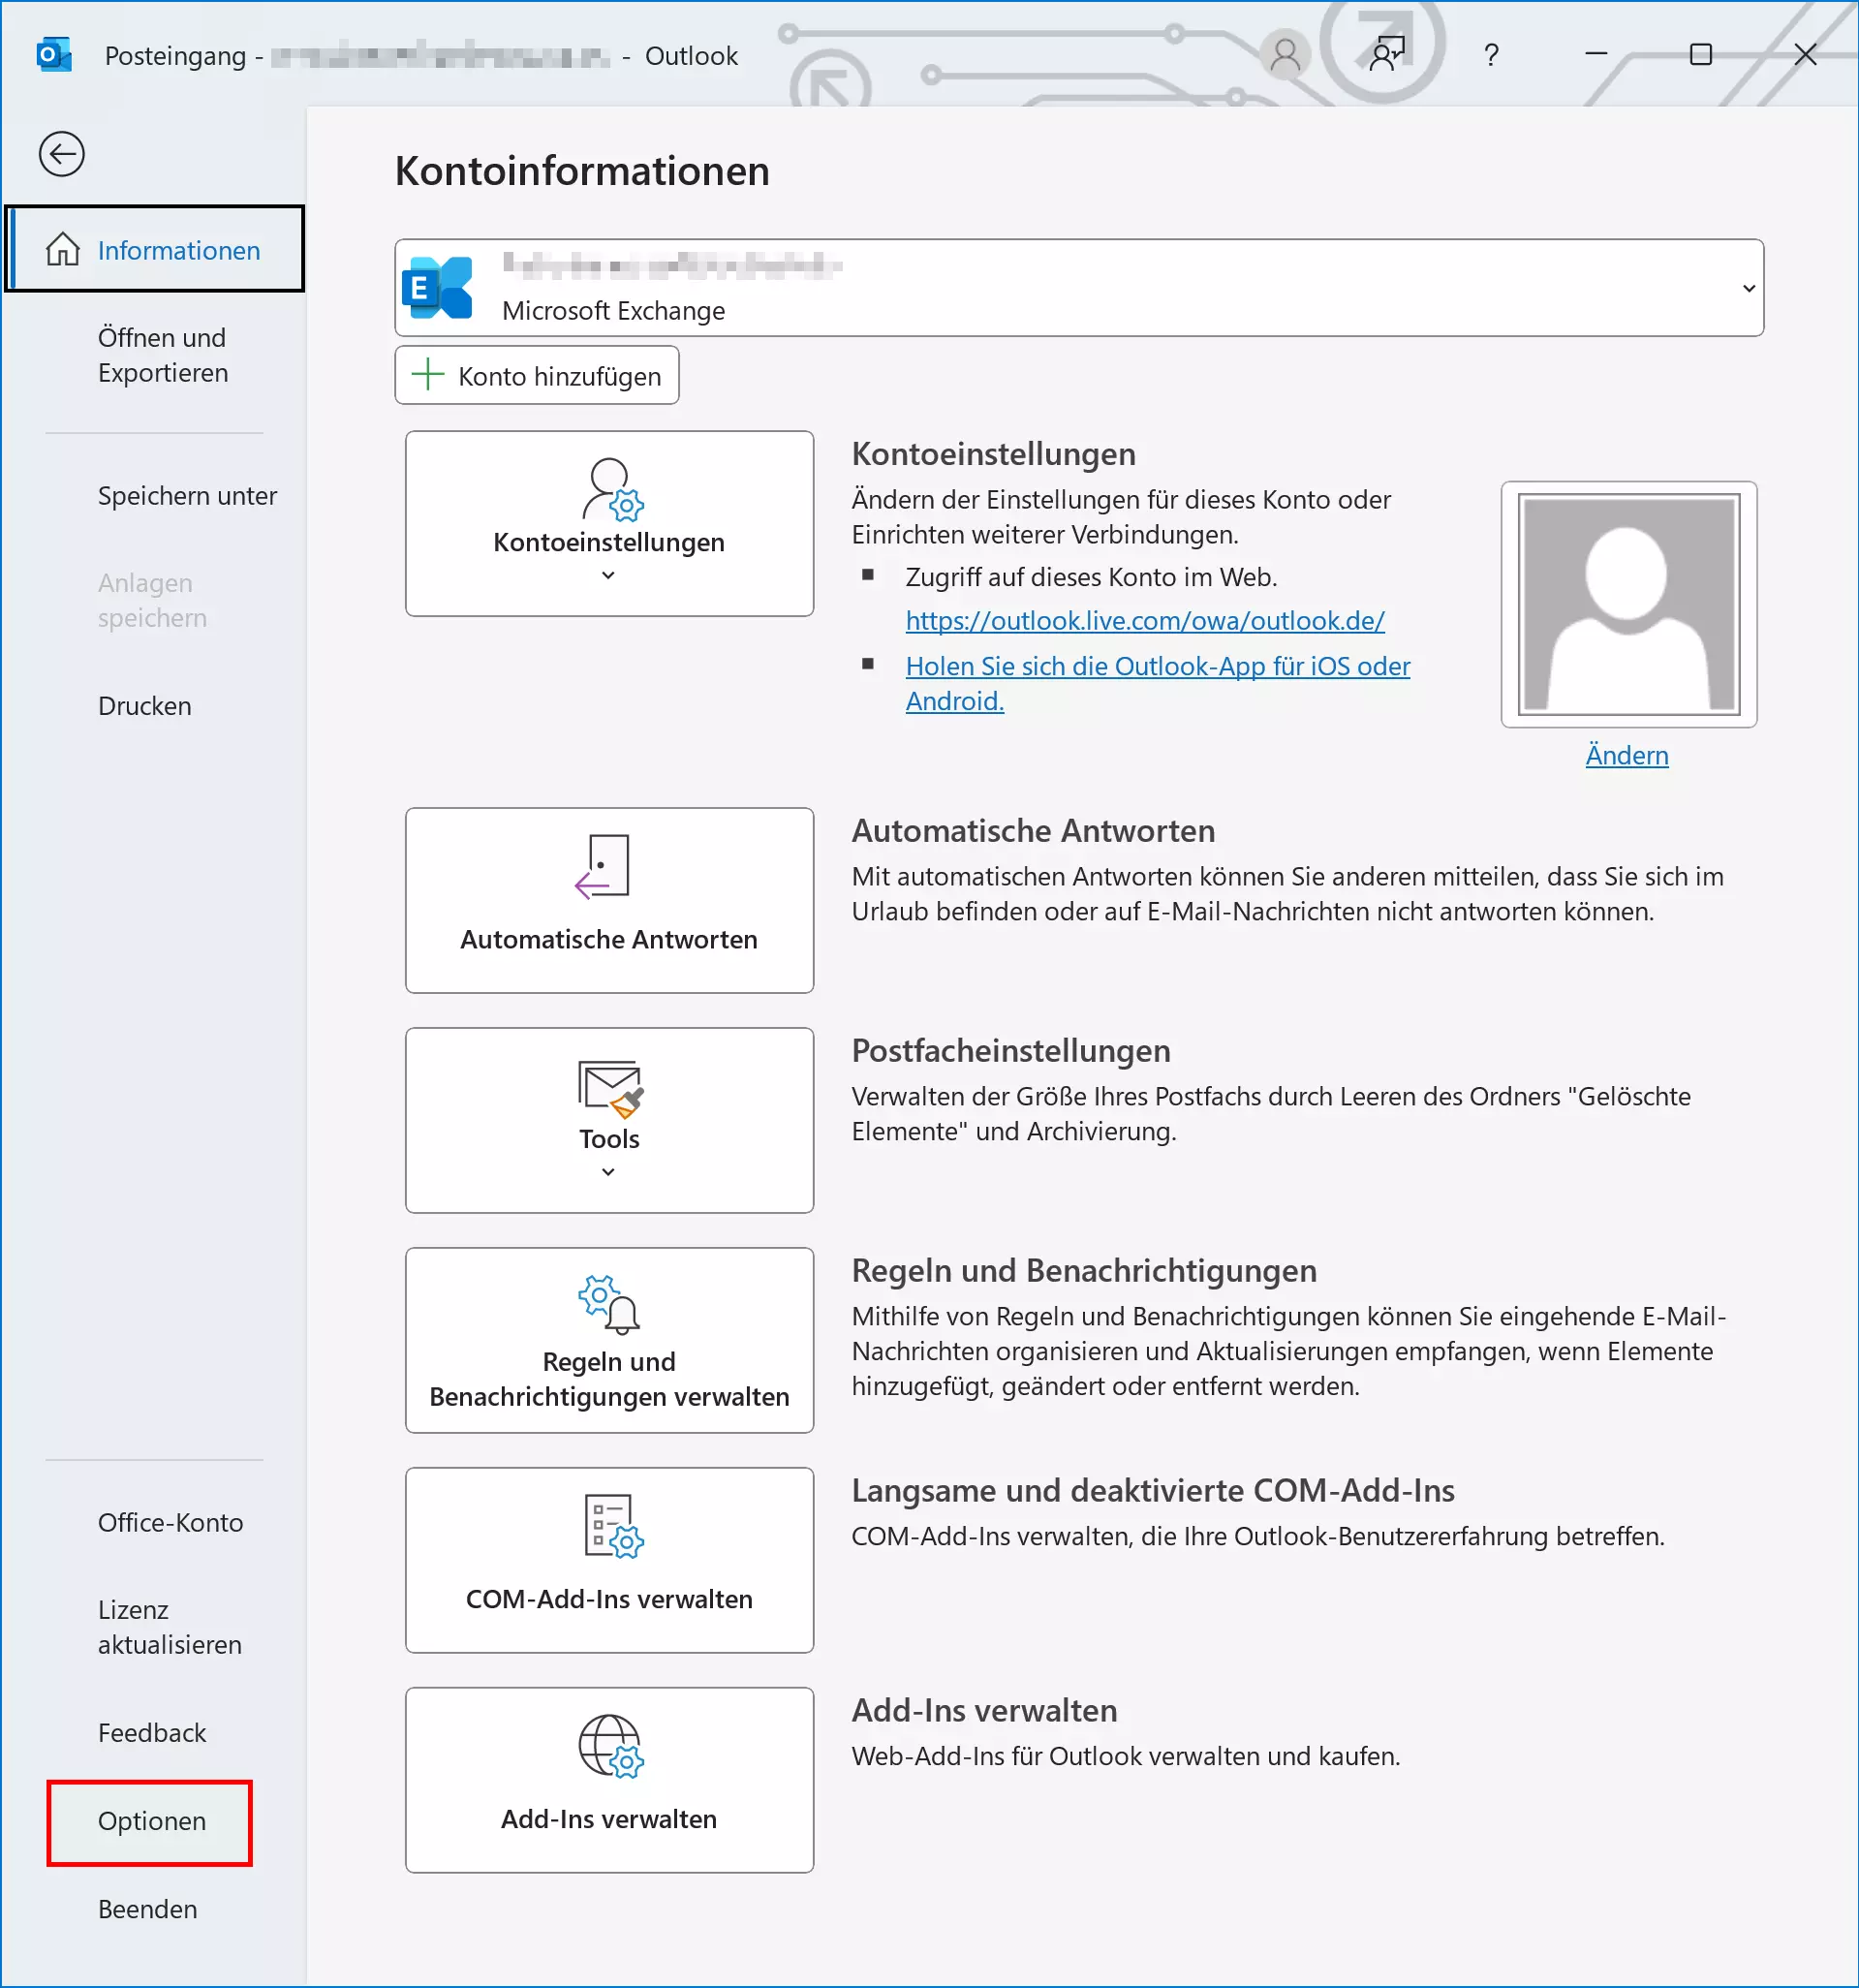Viewport: 1859px width, 1988px height.
Task: Click Beenden to quit Outlook
Action: tap(148, 1909)
